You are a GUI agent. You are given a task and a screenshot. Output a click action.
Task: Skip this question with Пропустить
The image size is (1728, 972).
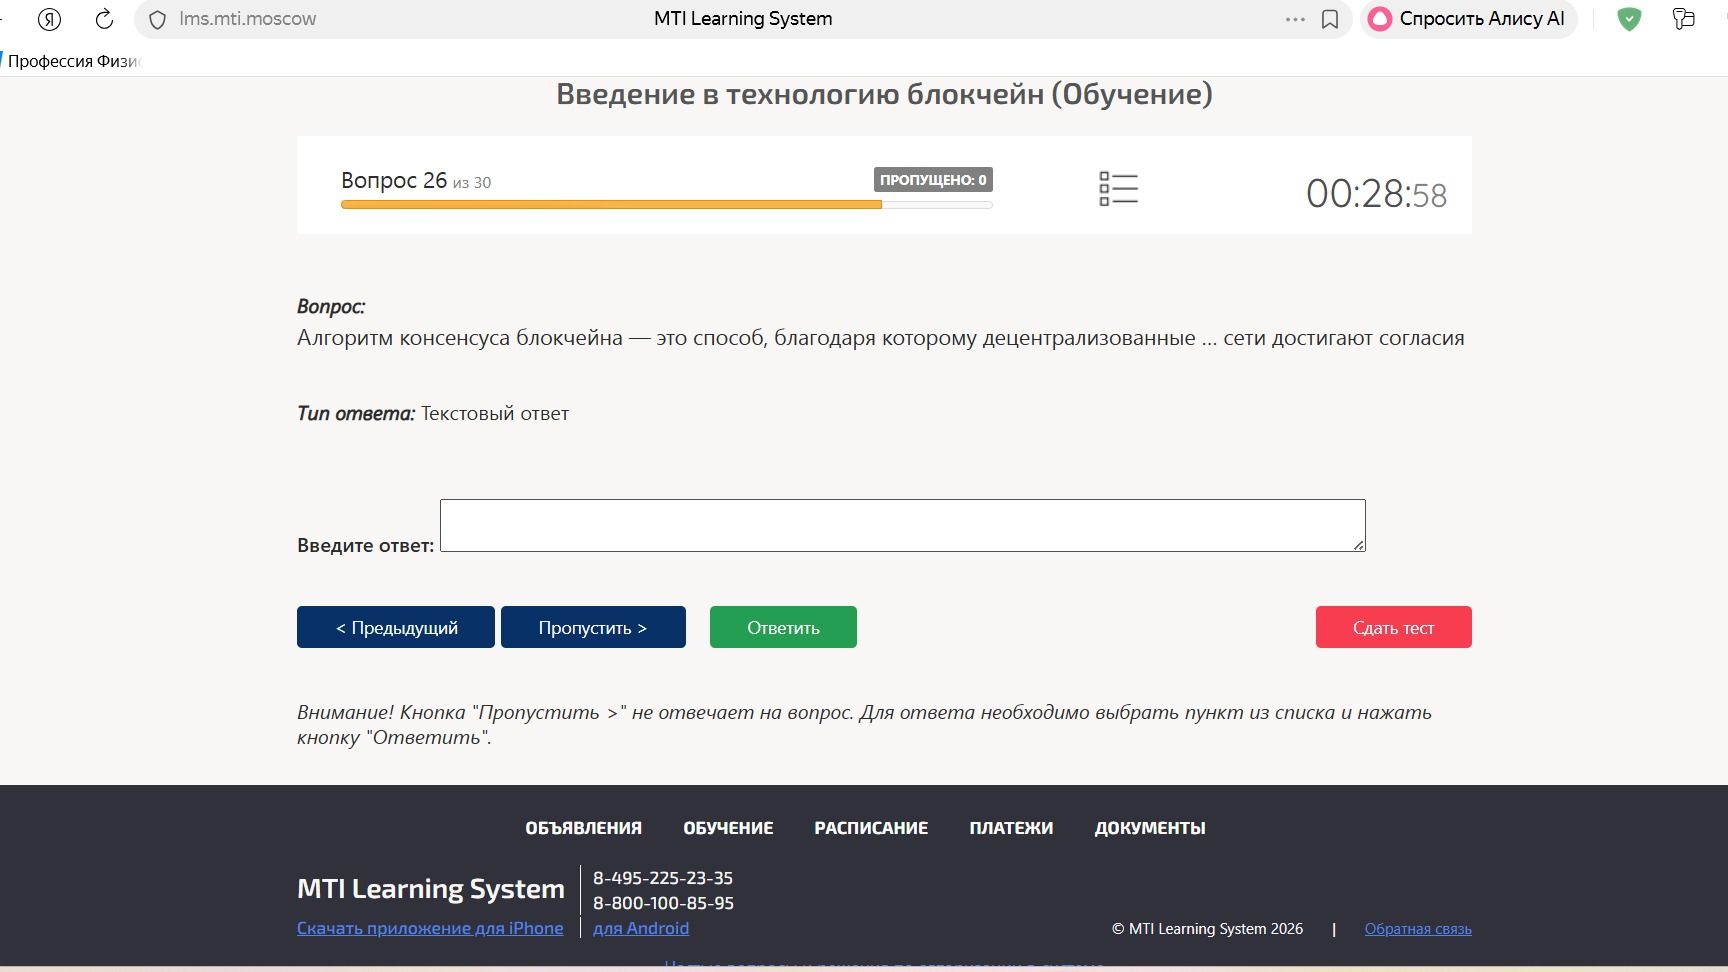click(x=593, y=627)
